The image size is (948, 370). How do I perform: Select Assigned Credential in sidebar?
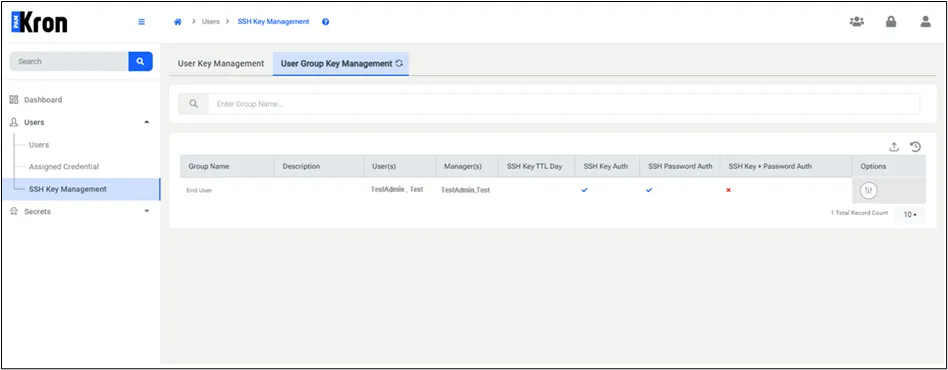coord(63,167)
